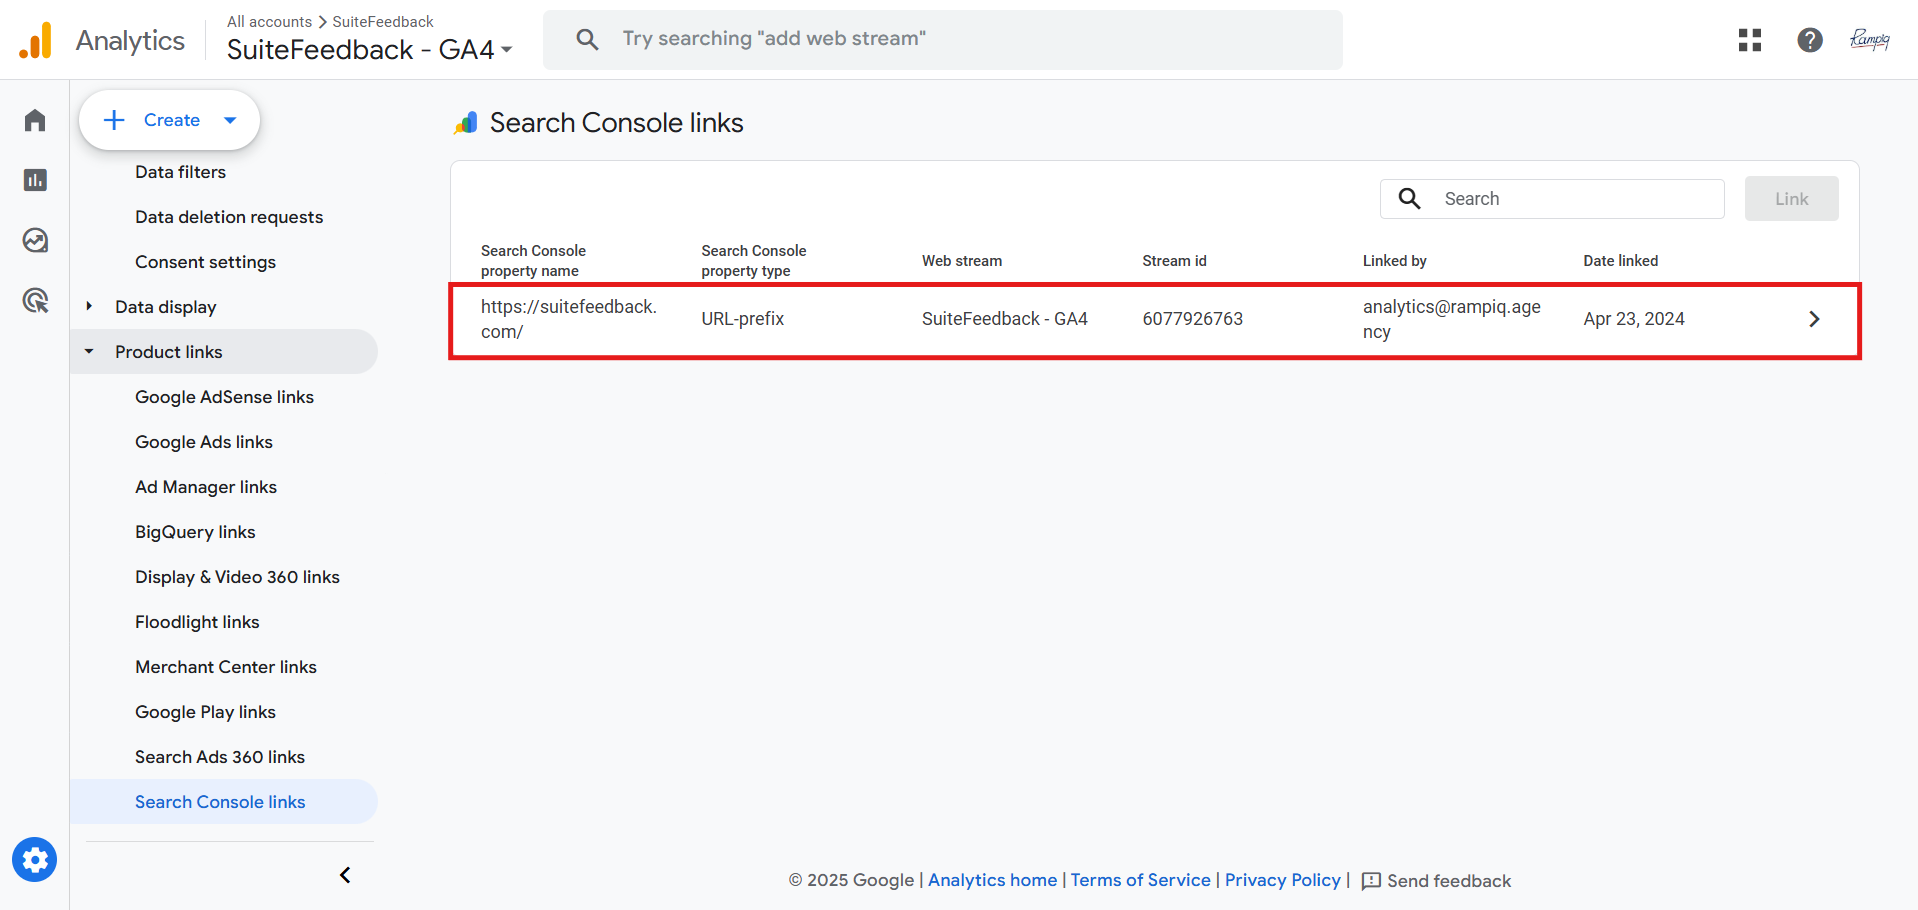
Task: Open the Reports bar chart icon
Action: pos(35,180)
